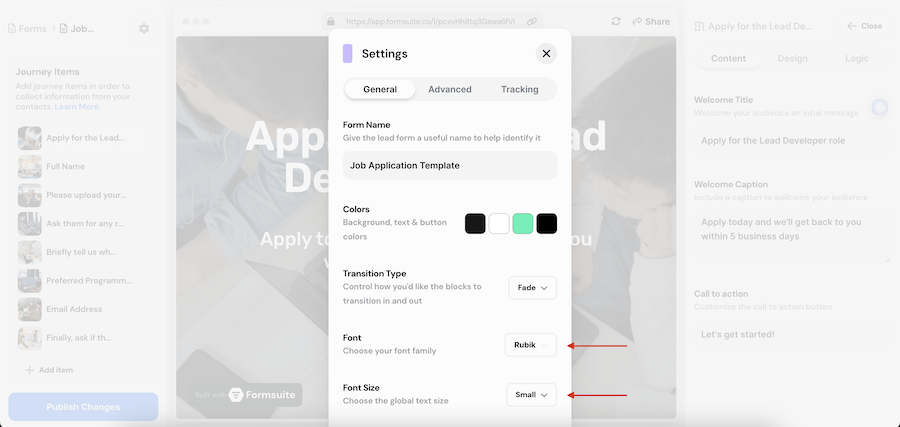The width and height of the screenshot is (900, 427).
Task: Open the Transition Type Fade dropdown
Action: point(532,288)
